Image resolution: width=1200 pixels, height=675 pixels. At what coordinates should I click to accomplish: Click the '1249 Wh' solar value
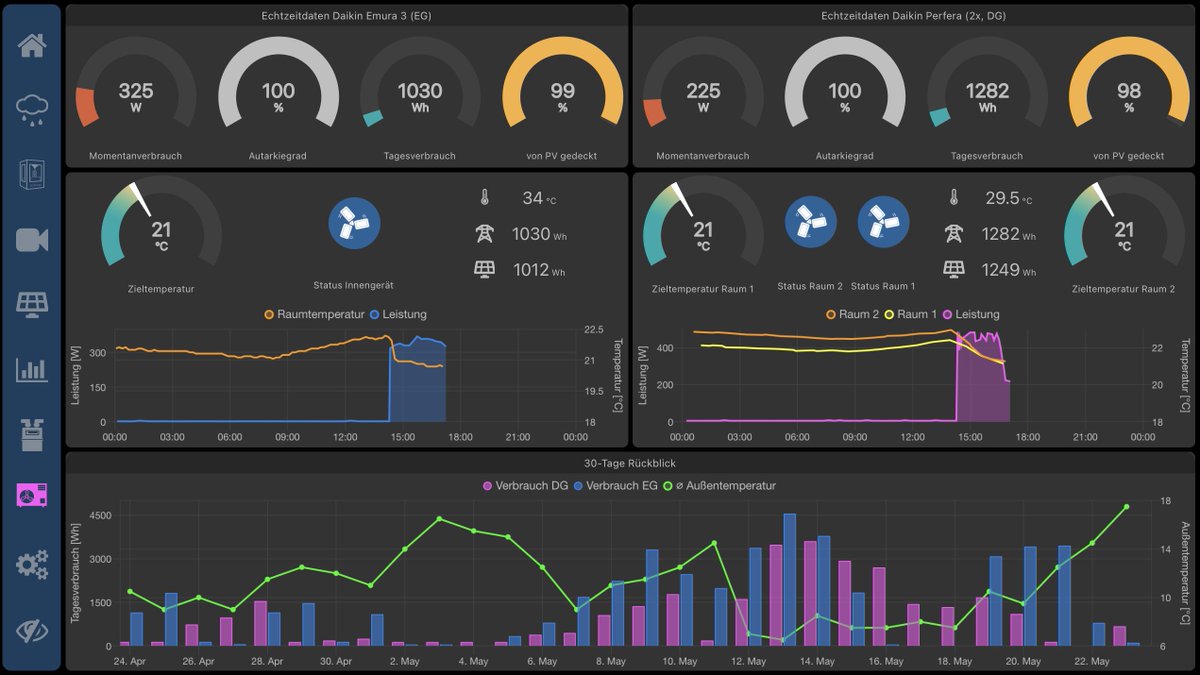point(1010,269)
